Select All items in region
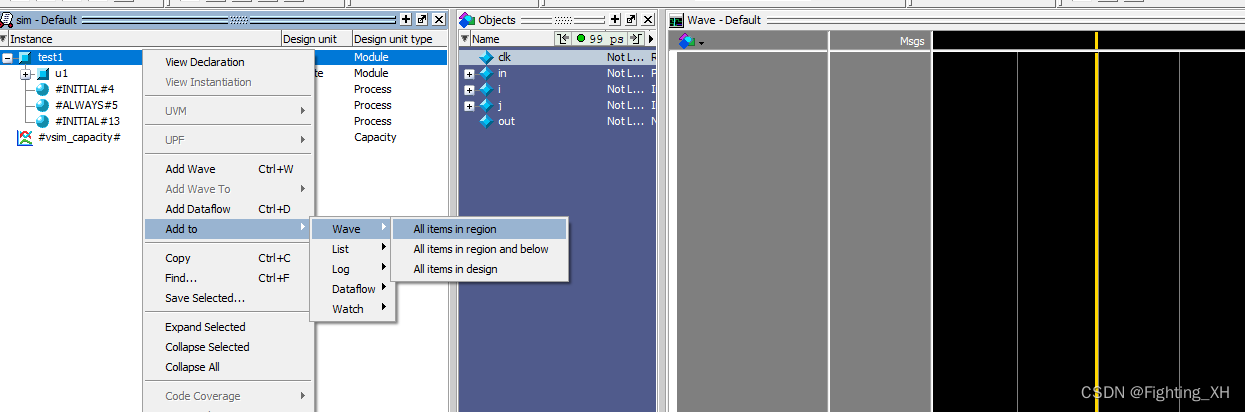 tap(480, 229)
